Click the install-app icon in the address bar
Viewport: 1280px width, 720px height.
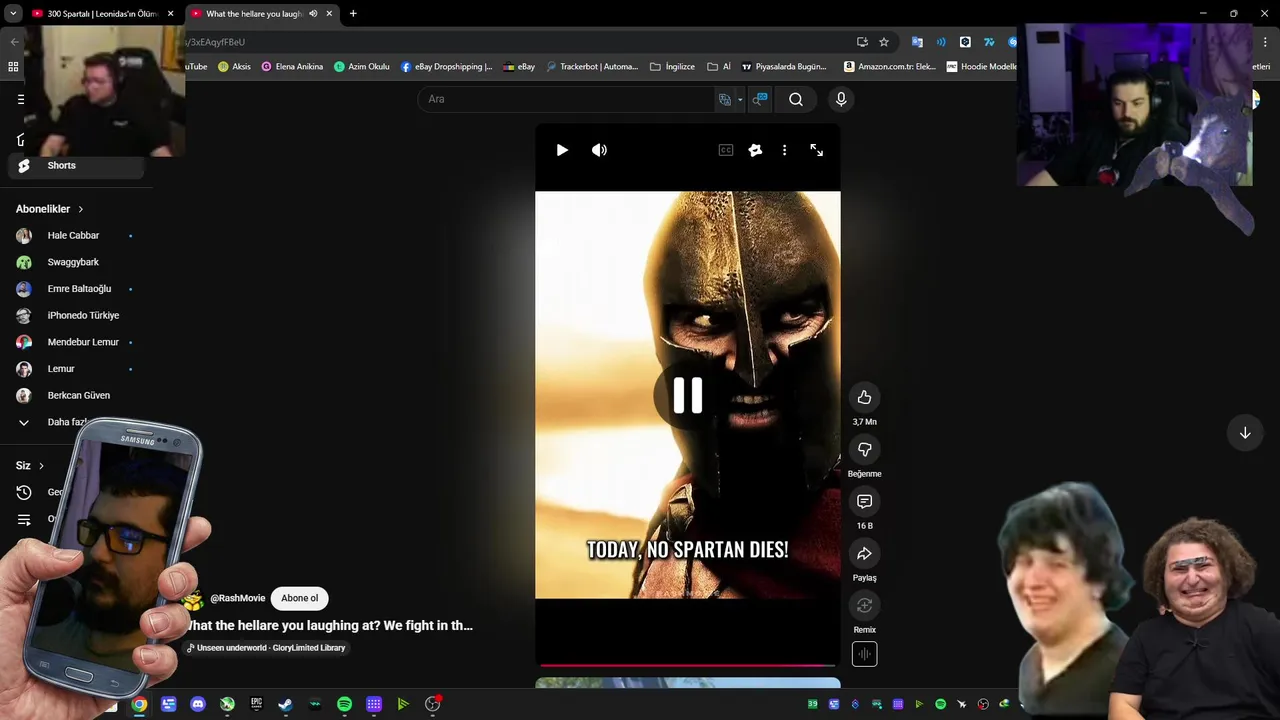[x=862, y=42]
